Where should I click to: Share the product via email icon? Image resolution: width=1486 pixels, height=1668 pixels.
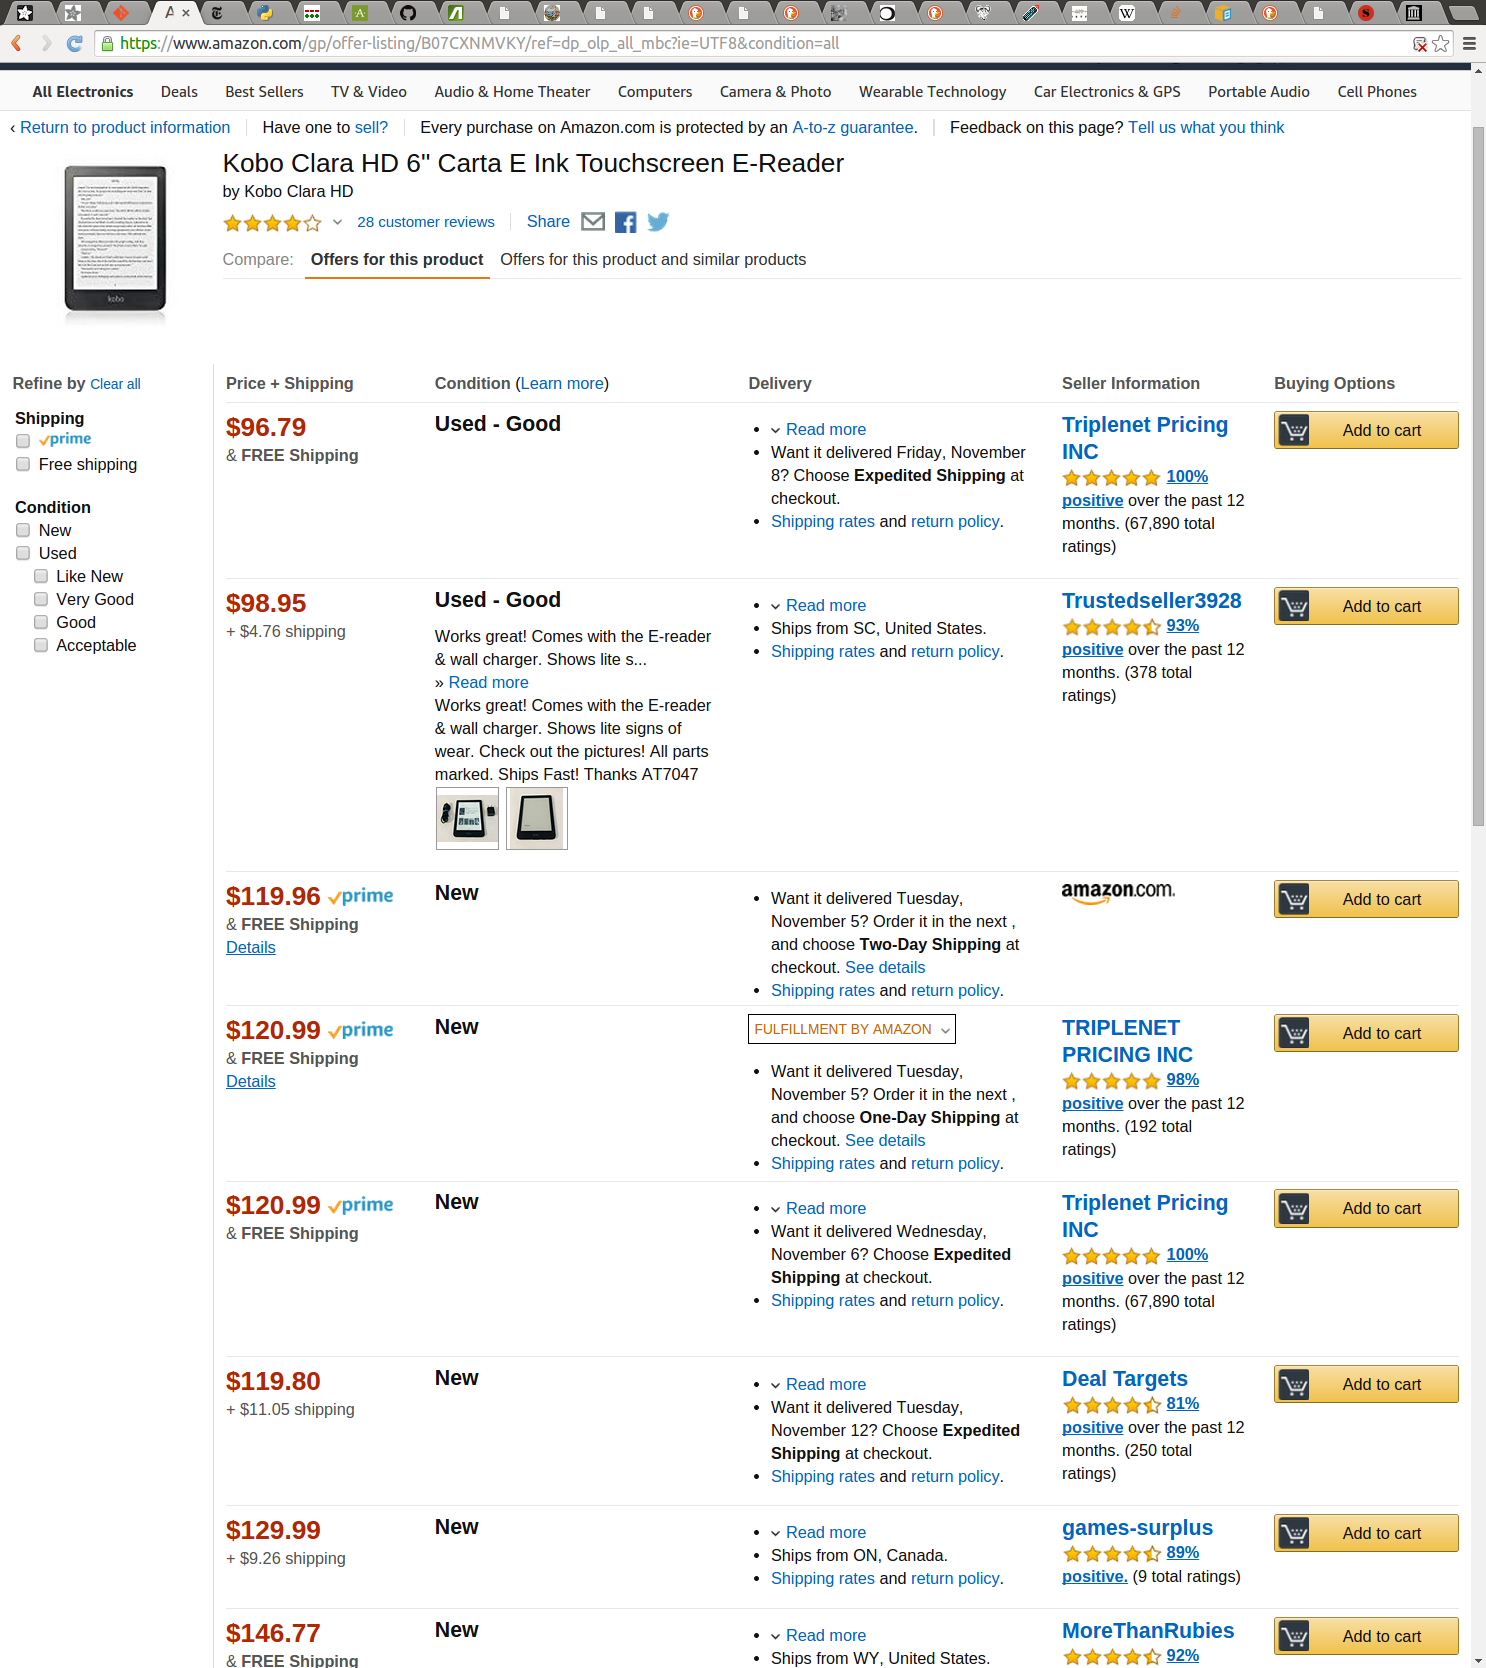click(593, 222)
